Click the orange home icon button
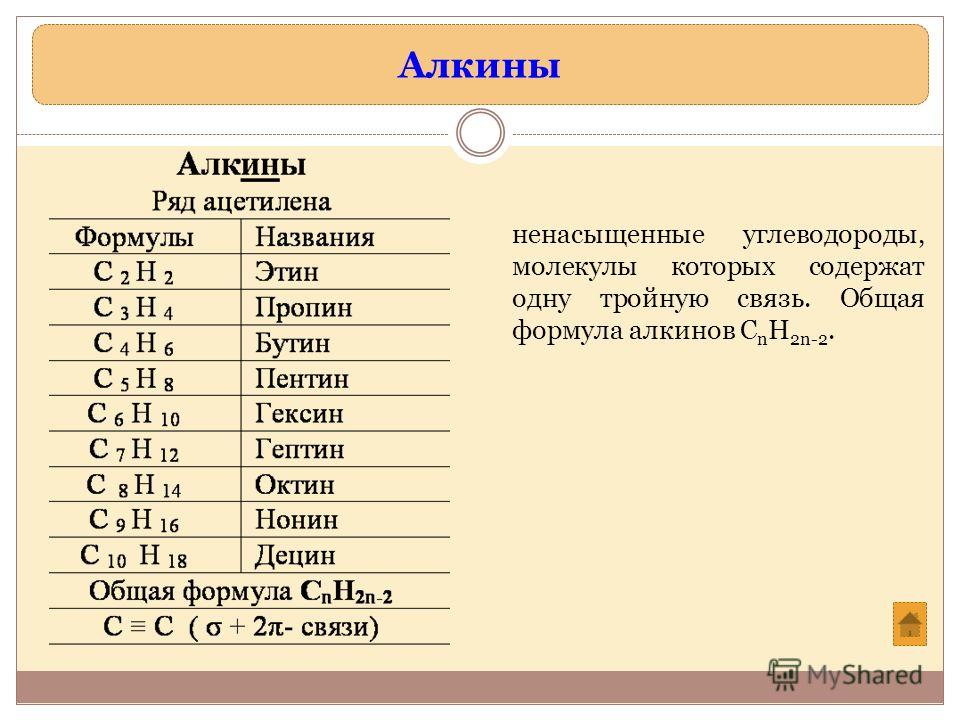 [x=909, y=624]
